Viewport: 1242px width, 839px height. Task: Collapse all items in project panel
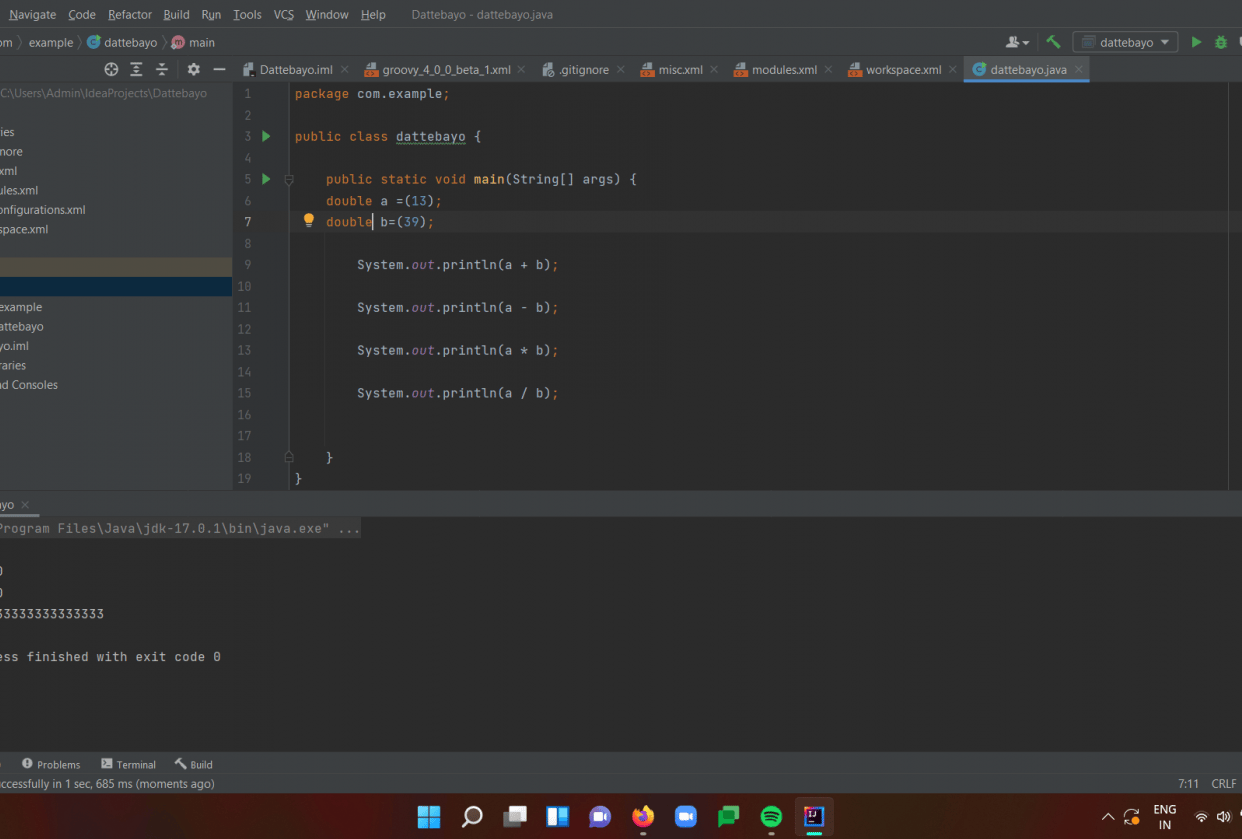(x=161, y=69)
